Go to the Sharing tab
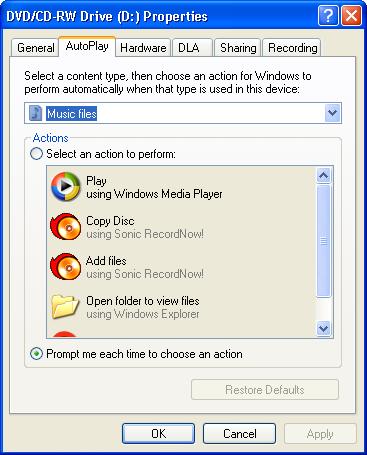 237,48
